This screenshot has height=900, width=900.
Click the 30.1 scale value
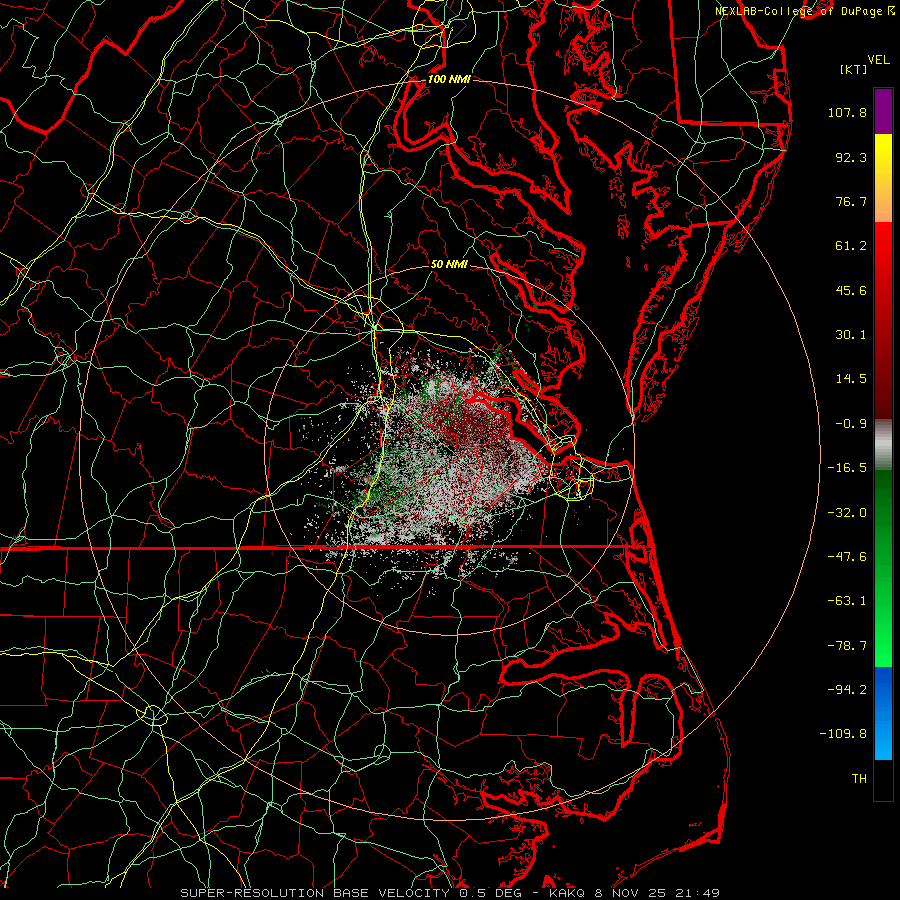click(851, 335)
